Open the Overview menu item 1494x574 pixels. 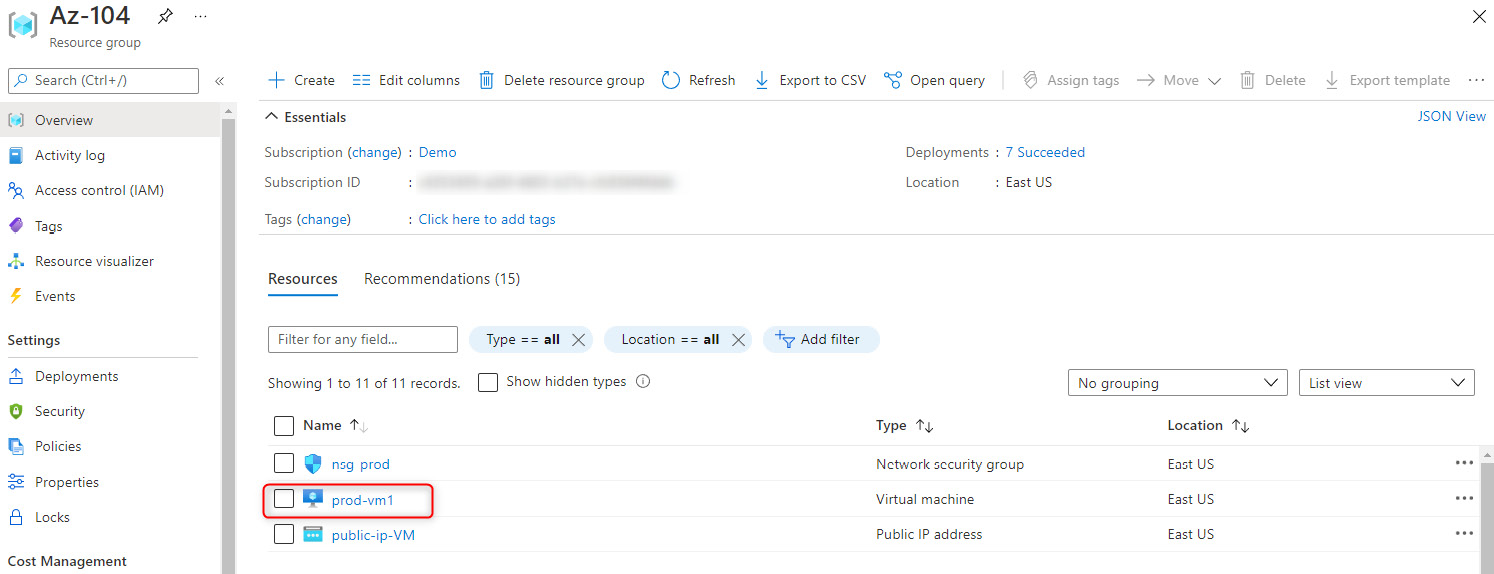[110, 120]
